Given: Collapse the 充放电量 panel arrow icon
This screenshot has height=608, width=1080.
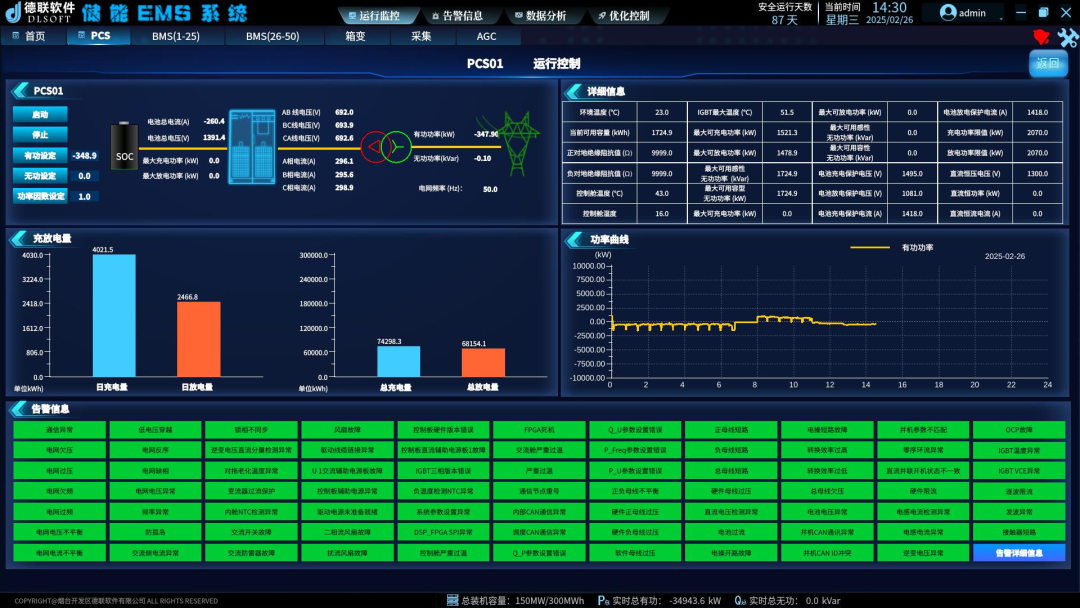Looking at the screenshot, I should tap(19, 239).
